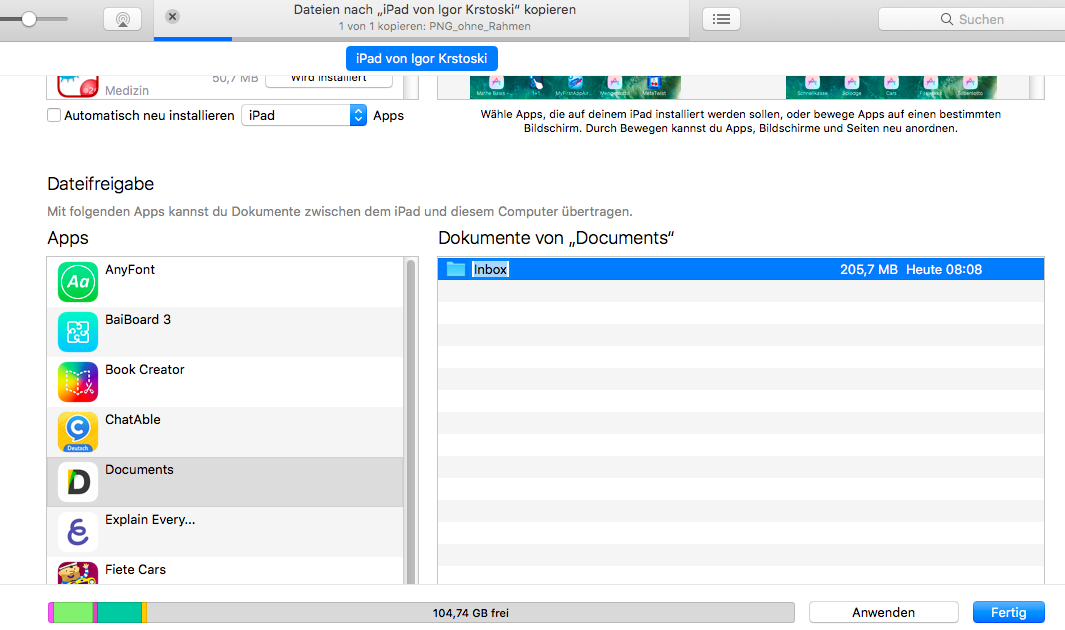The height and width of the screenshot is (630, 1065).
Task: Click the storage capacity bar free space
Action: (471, 612)
